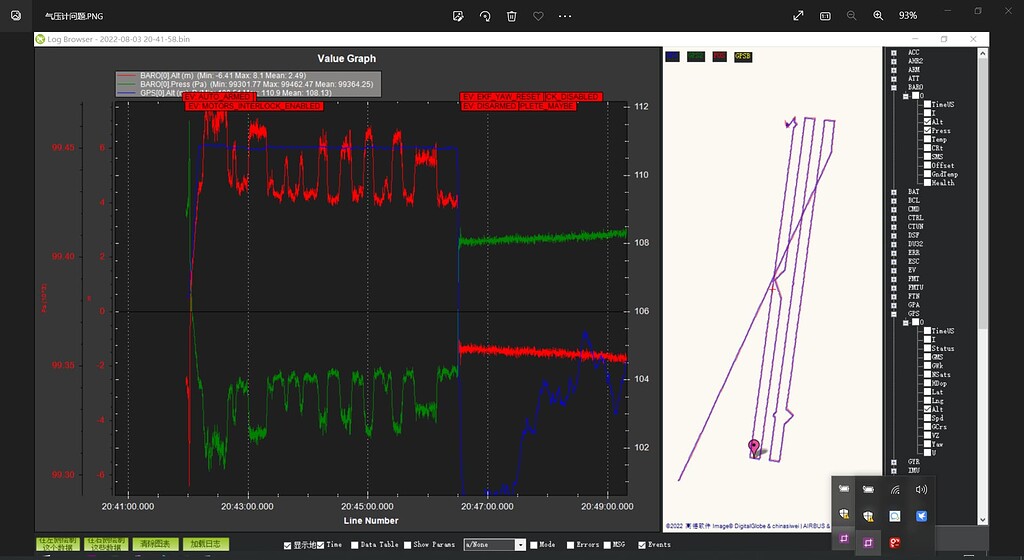Uncheck GPS Alt checkbox
Screen dimensions: 1024x560
[927, 409]
